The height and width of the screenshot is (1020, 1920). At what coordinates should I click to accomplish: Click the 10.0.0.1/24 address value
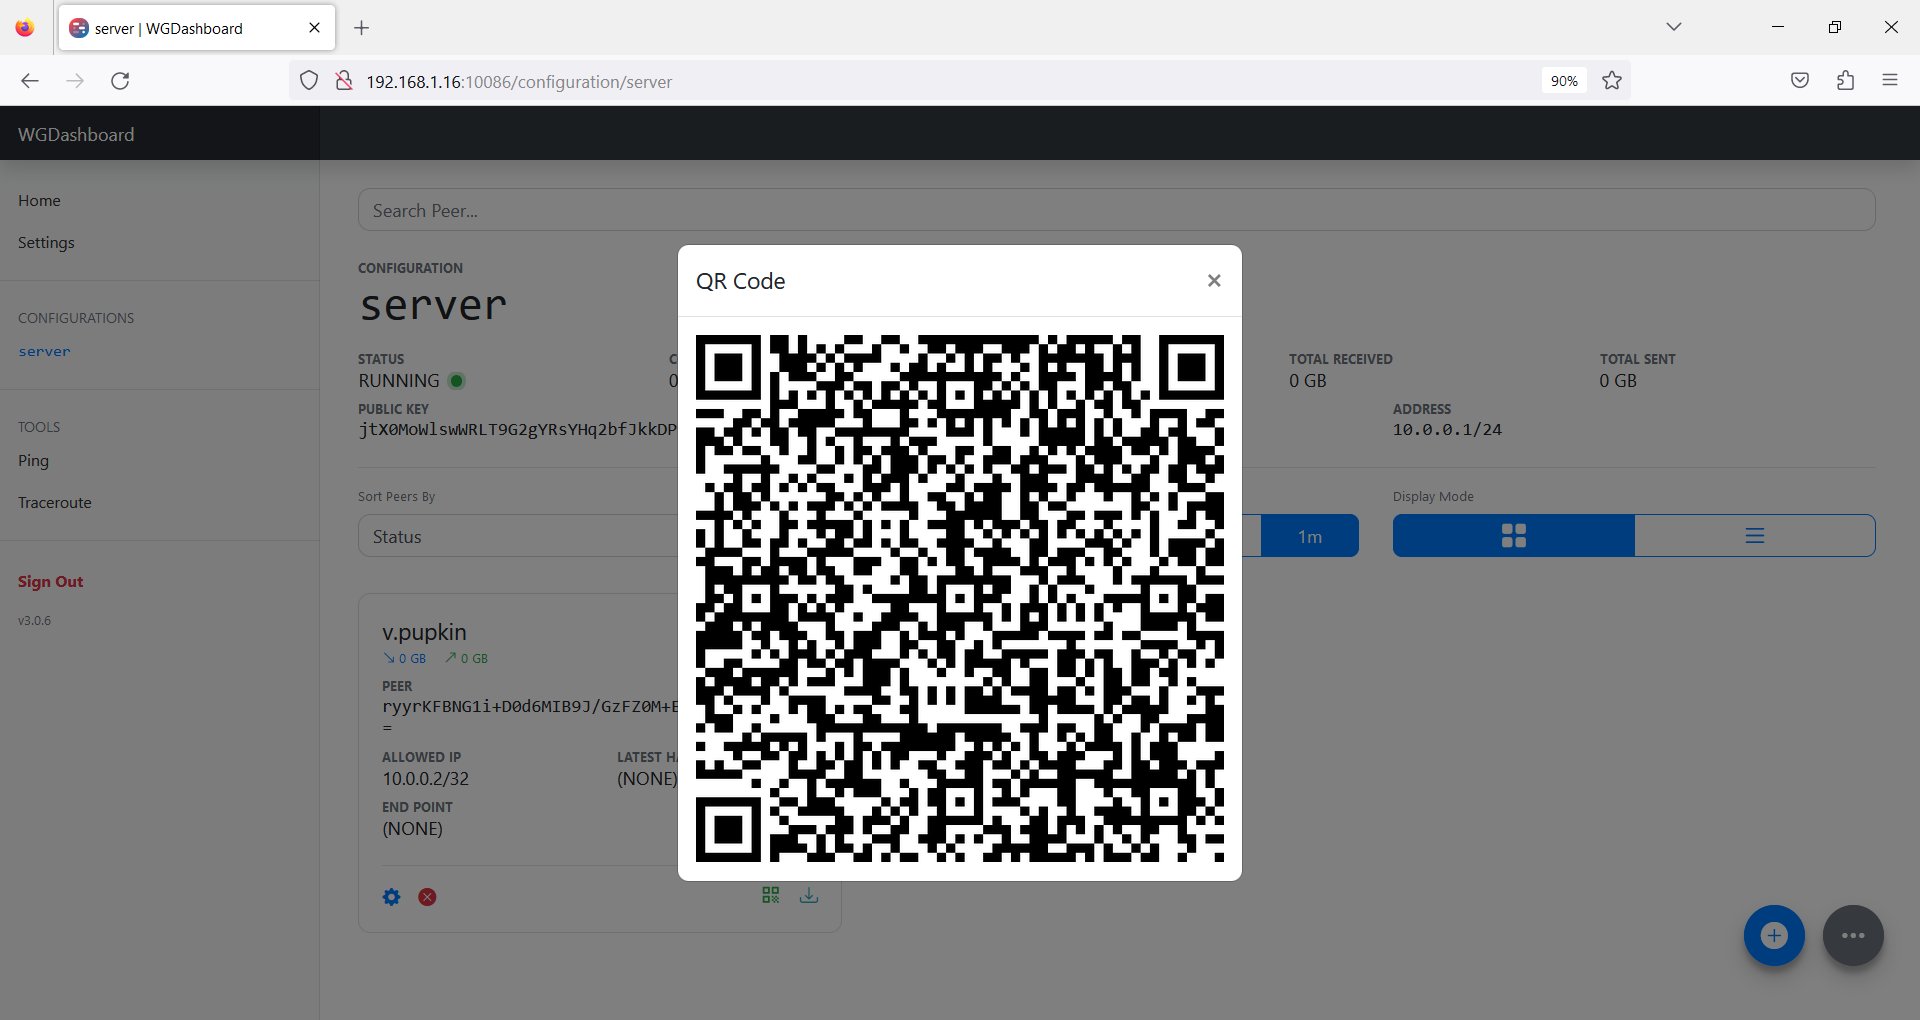point(1447,430)
